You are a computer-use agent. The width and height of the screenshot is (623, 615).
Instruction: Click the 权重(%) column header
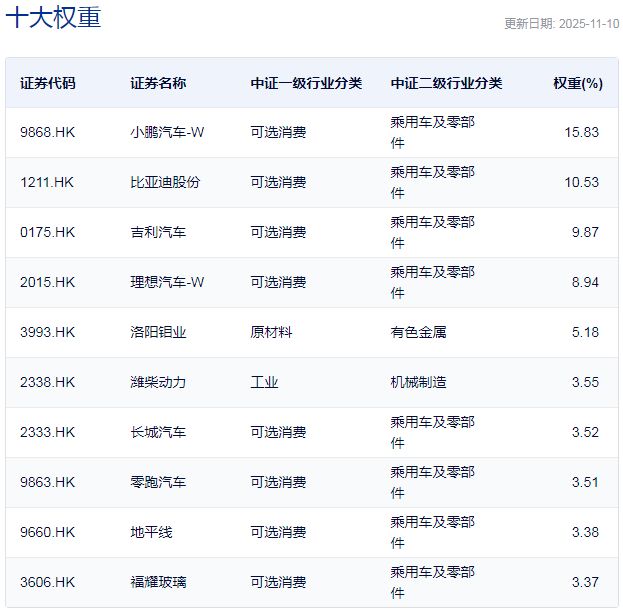point(578,83)
